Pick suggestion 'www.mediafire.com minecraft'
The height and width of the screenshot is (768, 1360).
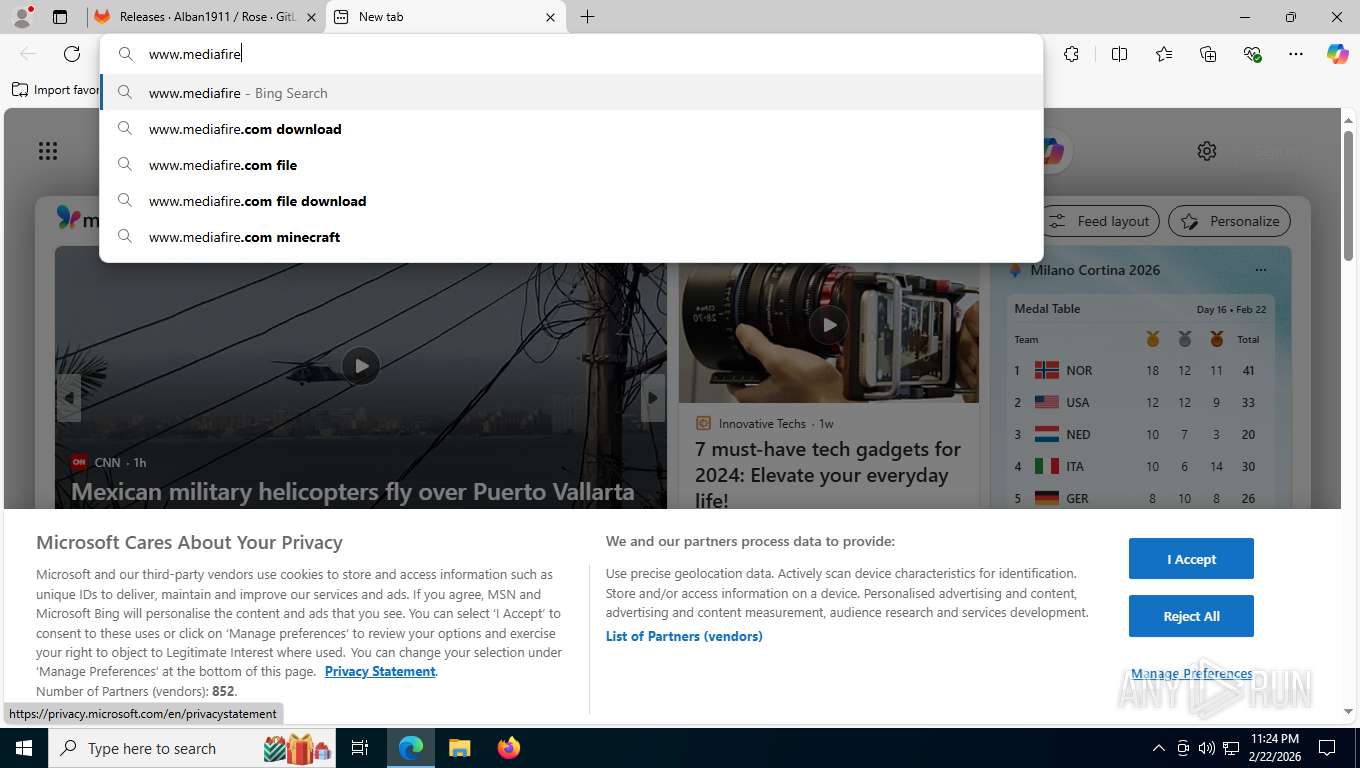pyautogui.click(x=571, y=237)
